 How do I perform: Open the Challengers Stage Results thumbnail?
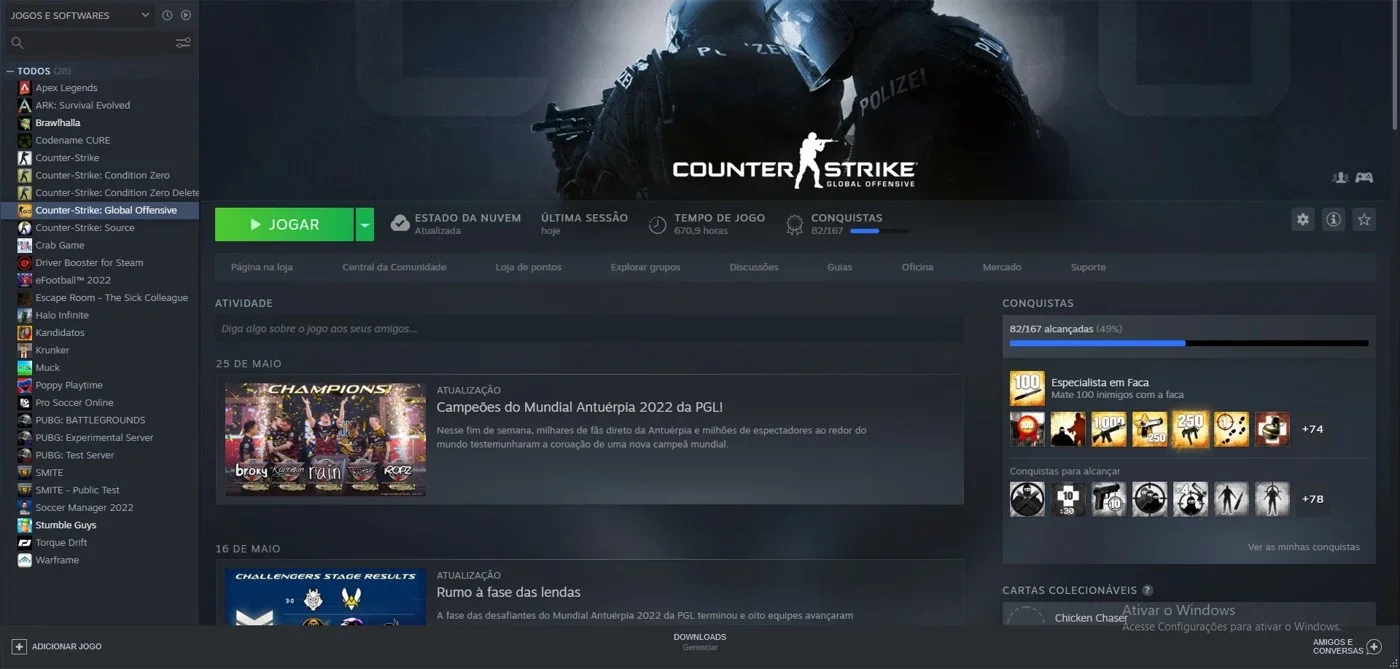(x=325, y=597)
